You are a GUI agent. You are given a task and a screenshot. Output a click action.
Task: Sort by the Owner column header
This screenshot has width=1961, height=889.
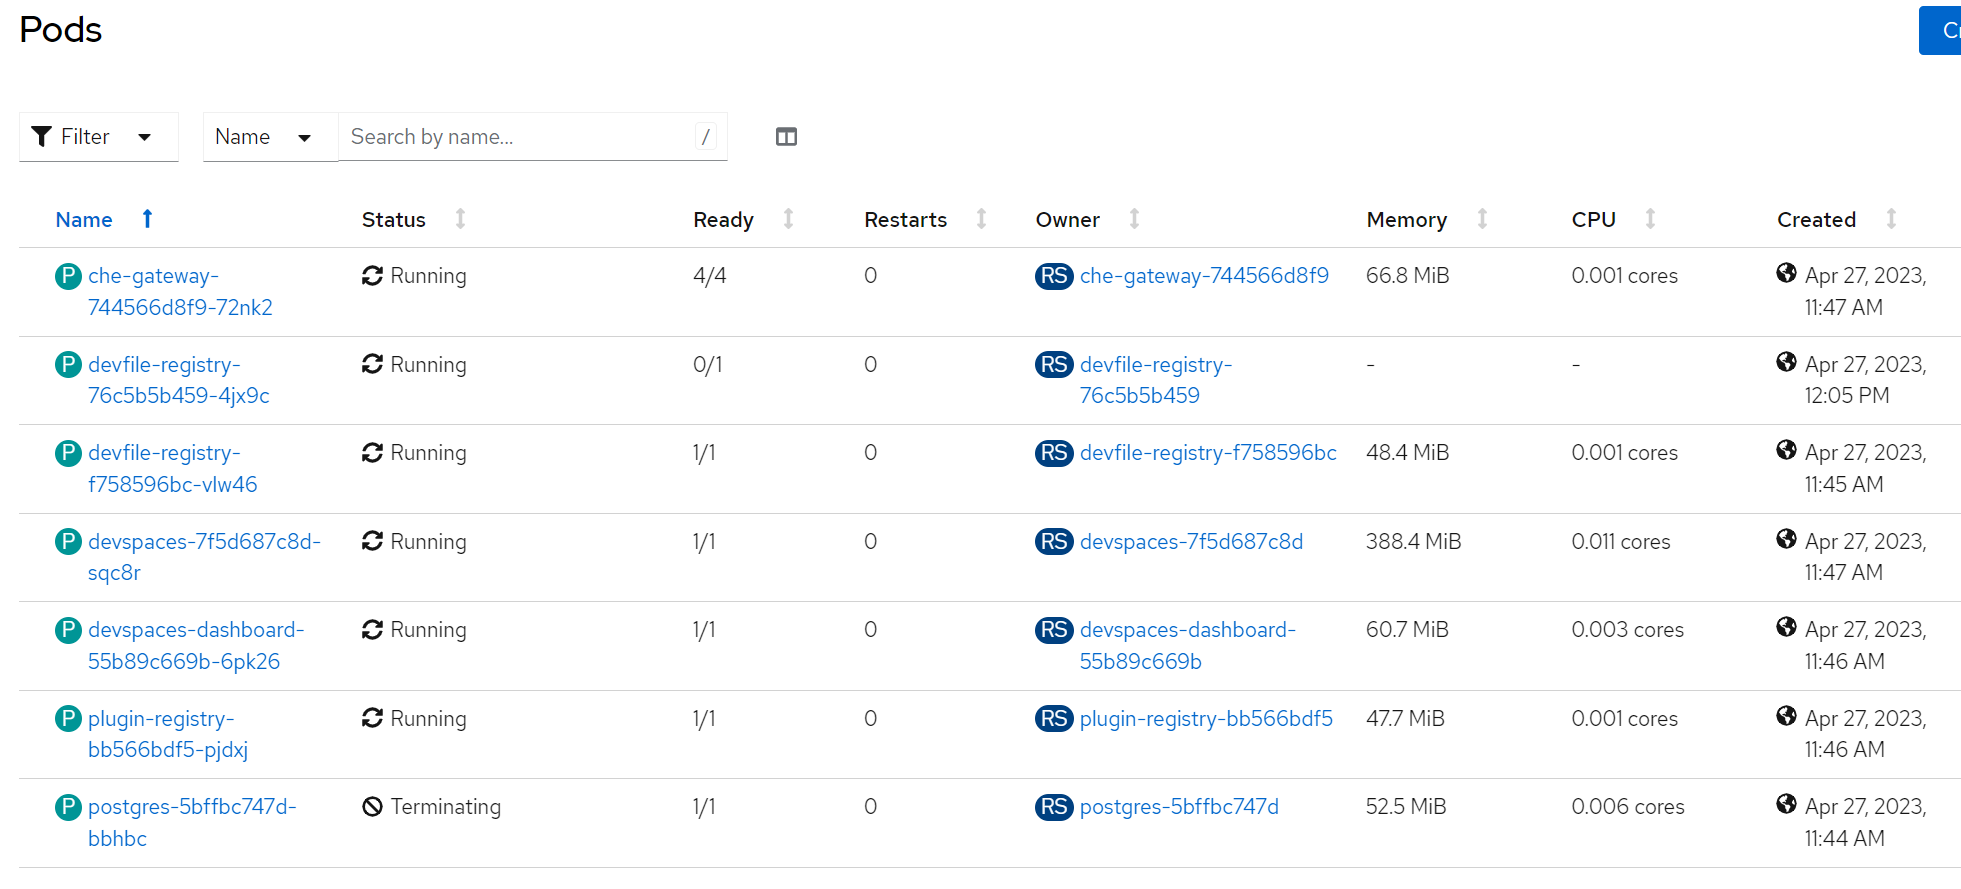pos(1067,220)
